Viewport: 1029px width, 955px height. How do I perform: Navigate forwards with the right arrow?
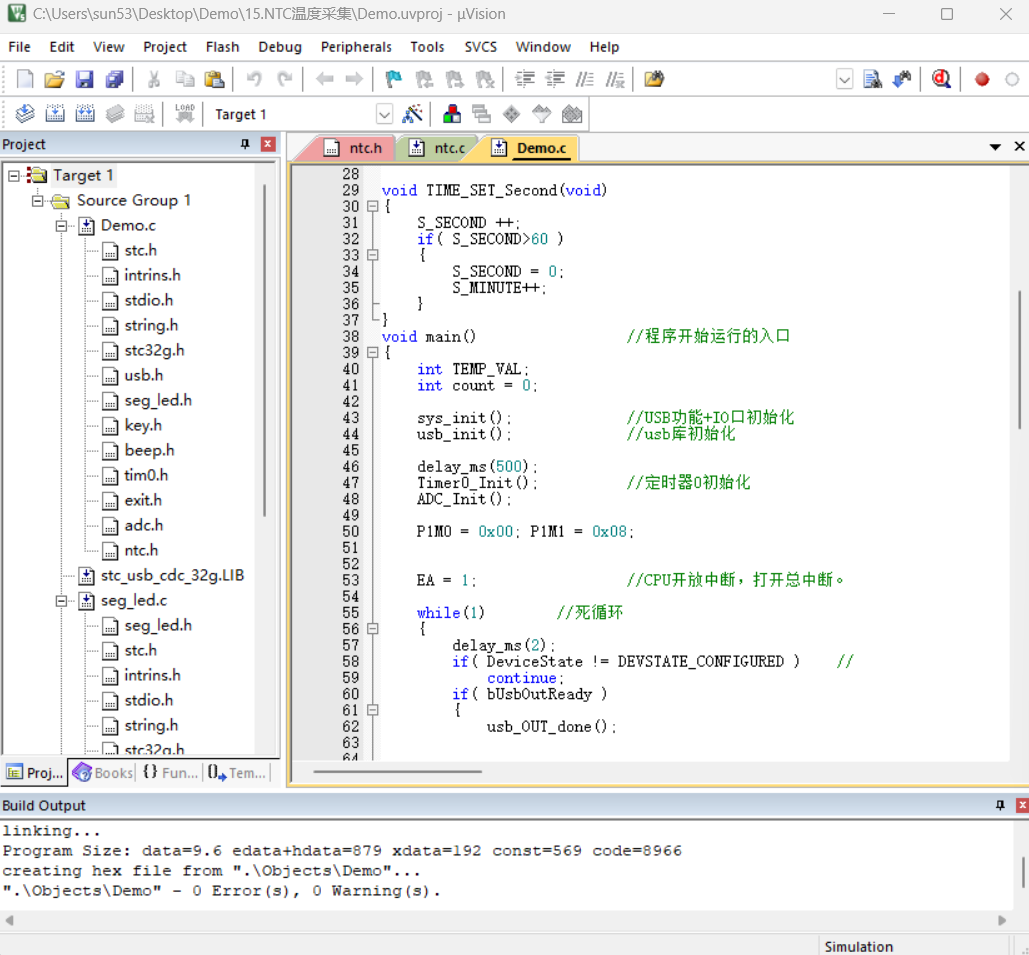point(354,79)
